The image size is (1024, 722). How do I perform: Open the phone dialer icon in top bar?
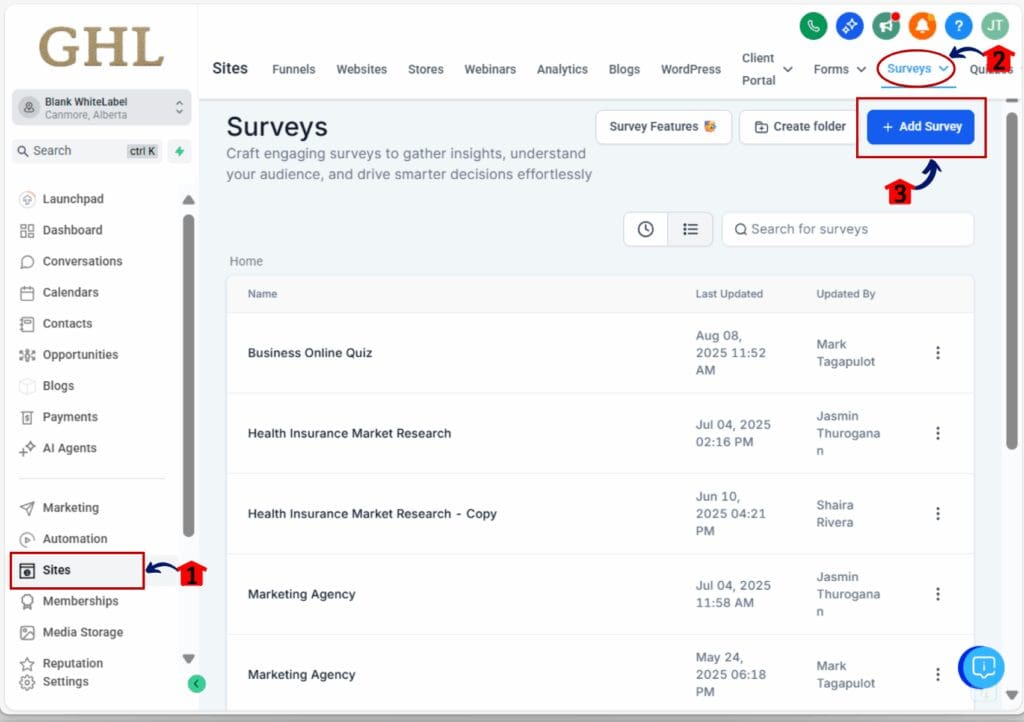(x=813, y=26)
